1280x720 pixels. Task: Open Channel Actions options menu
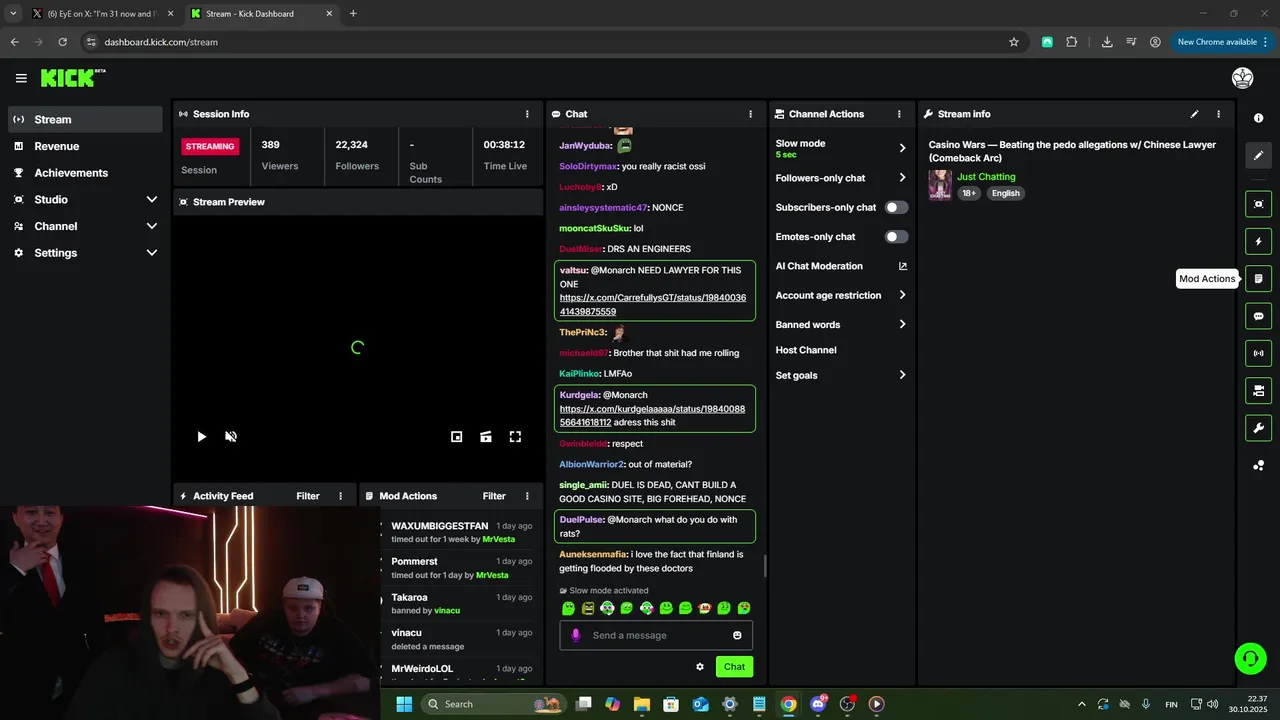[899, 114]
